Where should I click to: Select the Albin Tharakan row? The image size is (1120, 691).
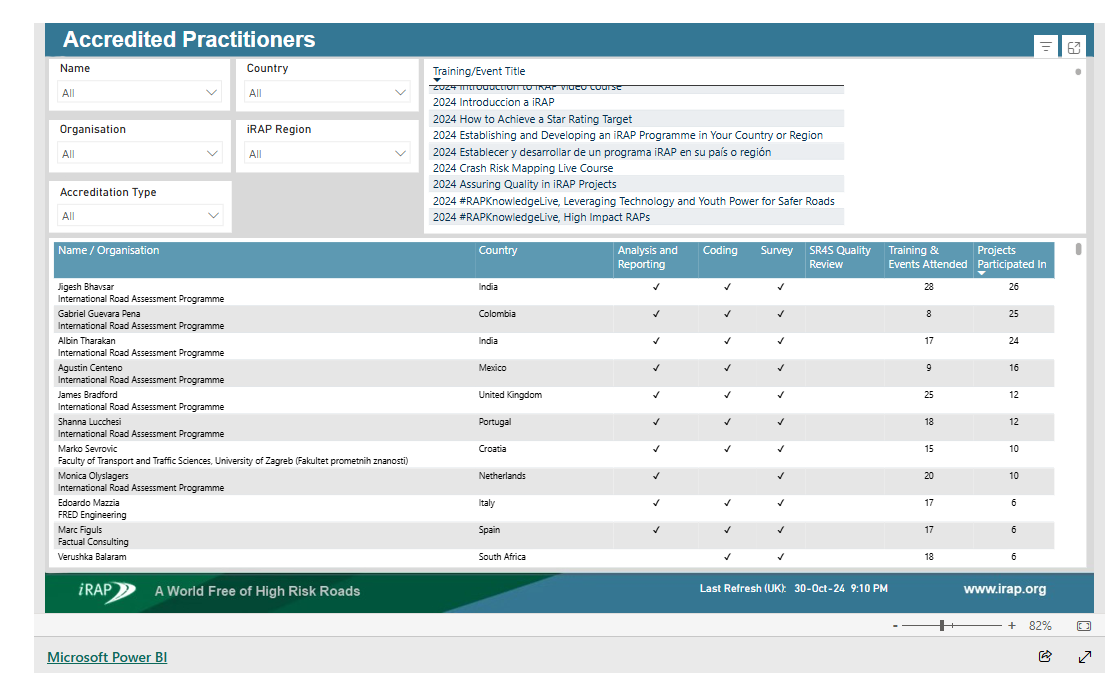coord(554,347)
